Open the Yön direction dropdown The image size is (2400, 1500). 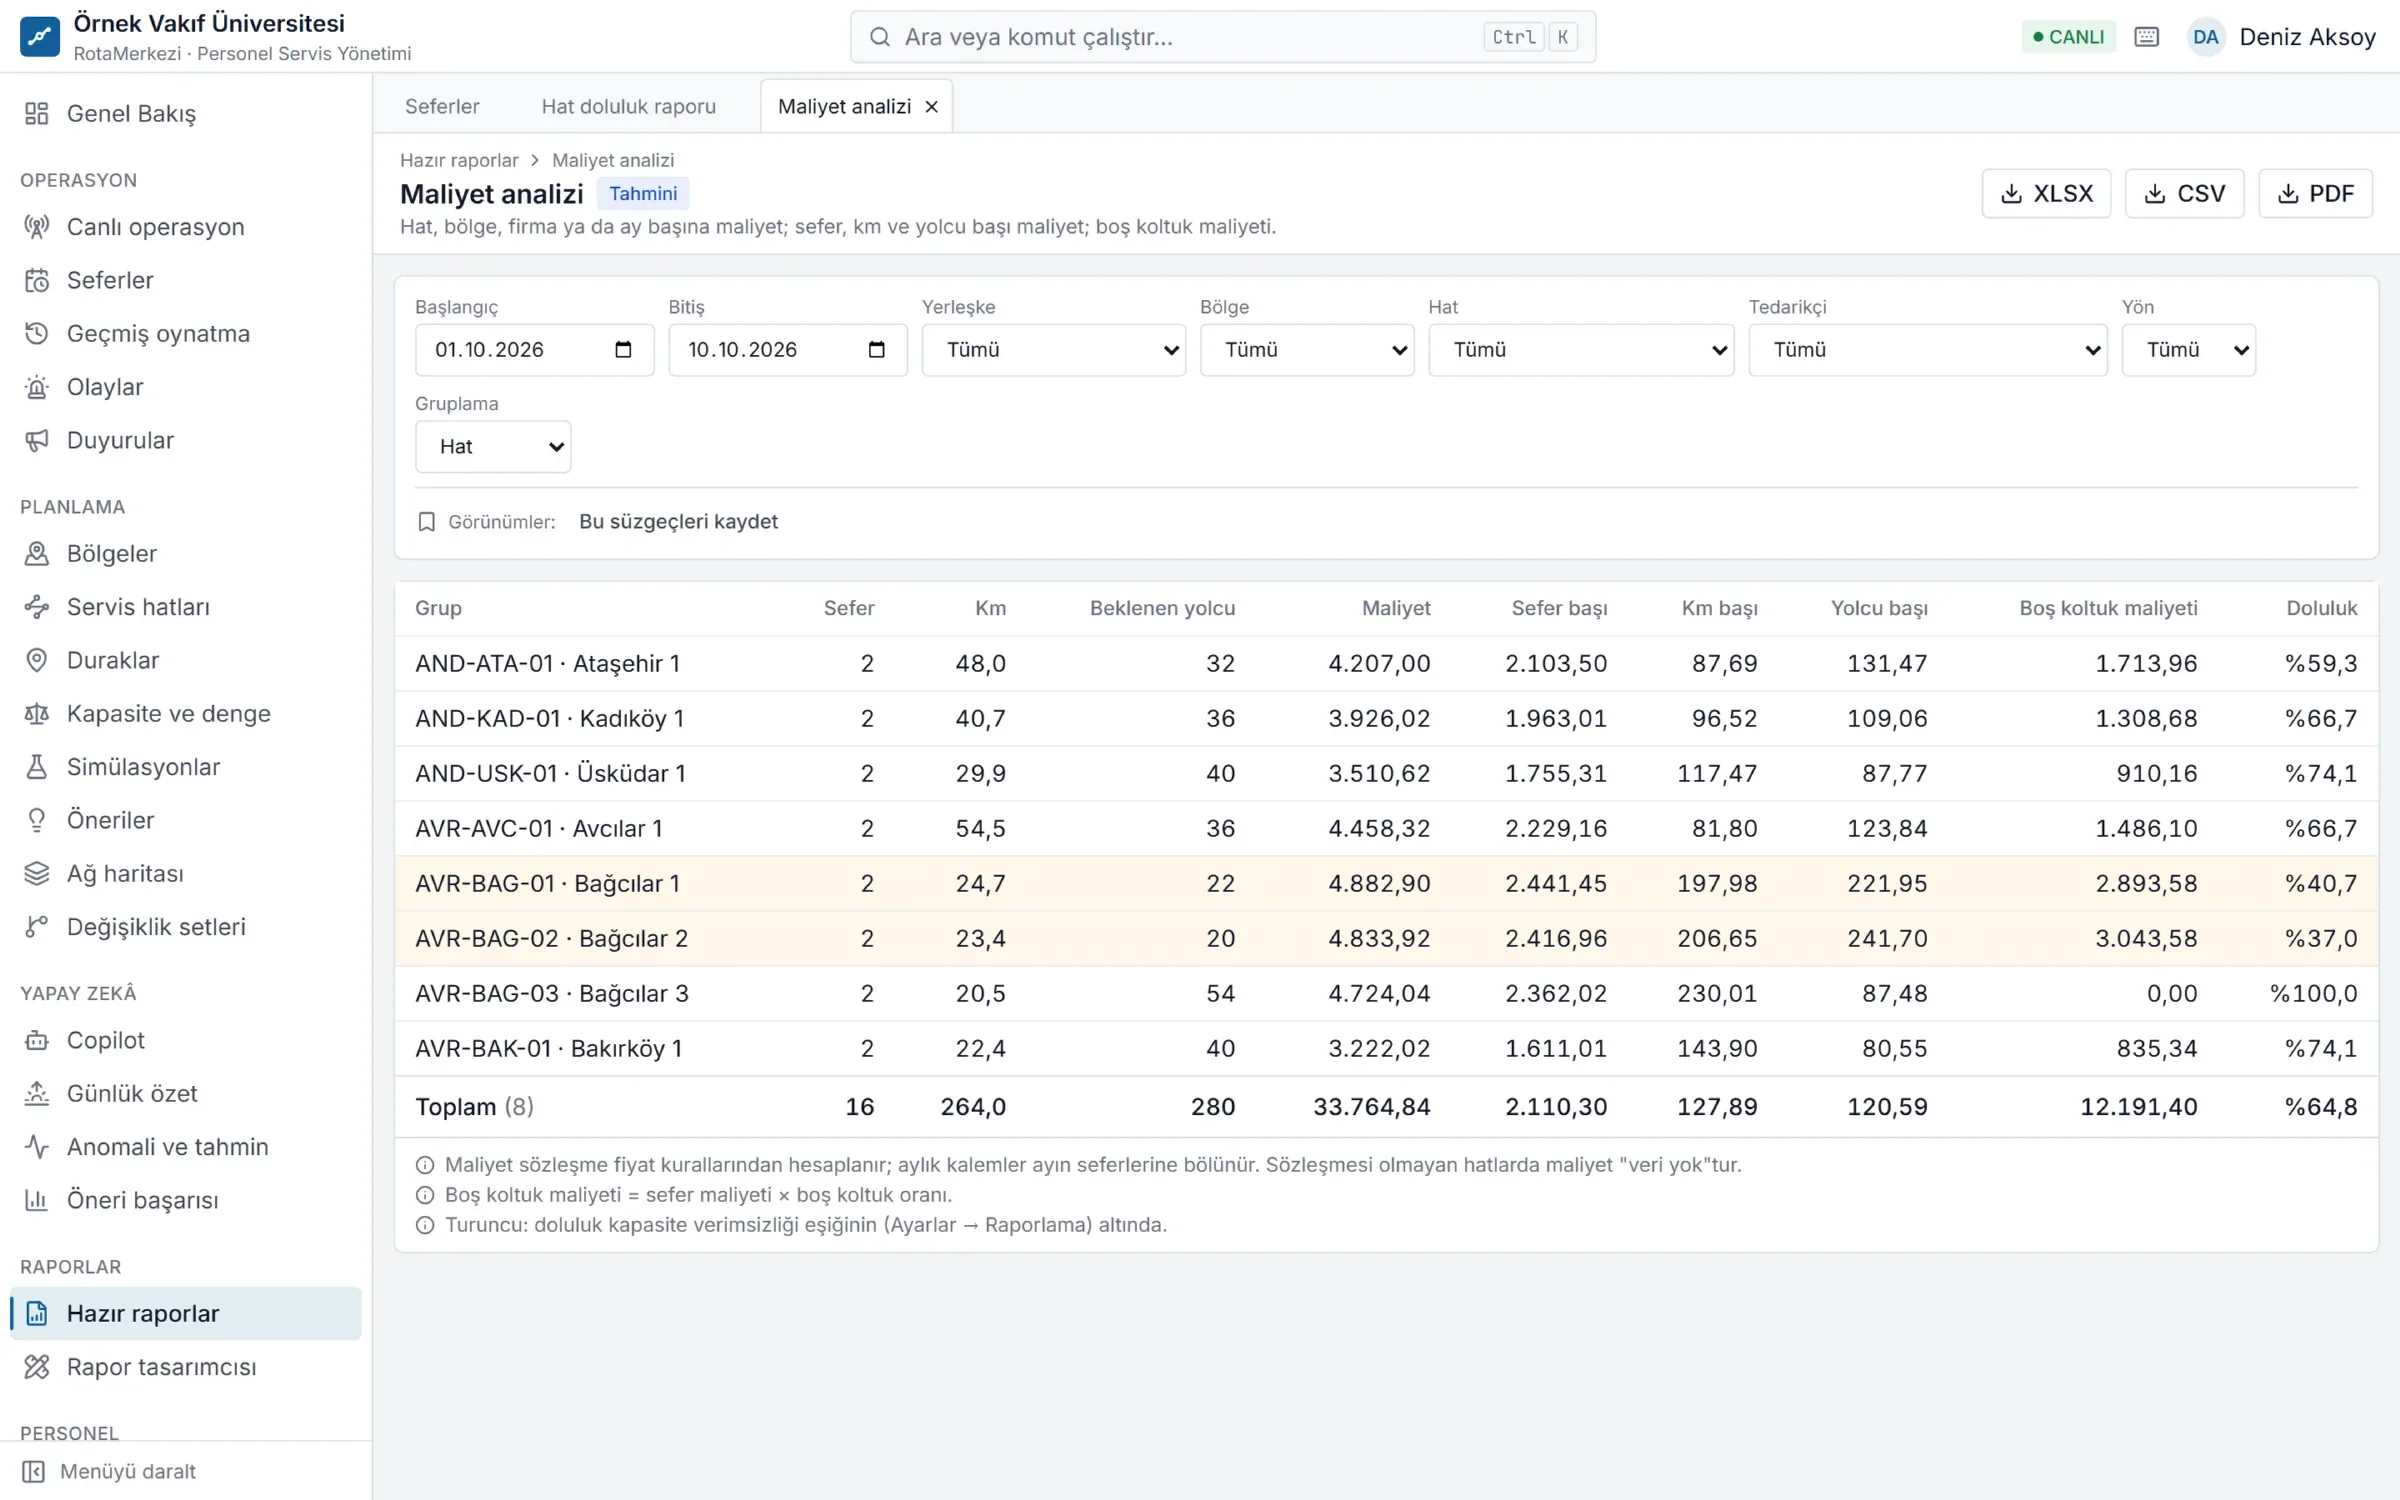coord(2188,350)
